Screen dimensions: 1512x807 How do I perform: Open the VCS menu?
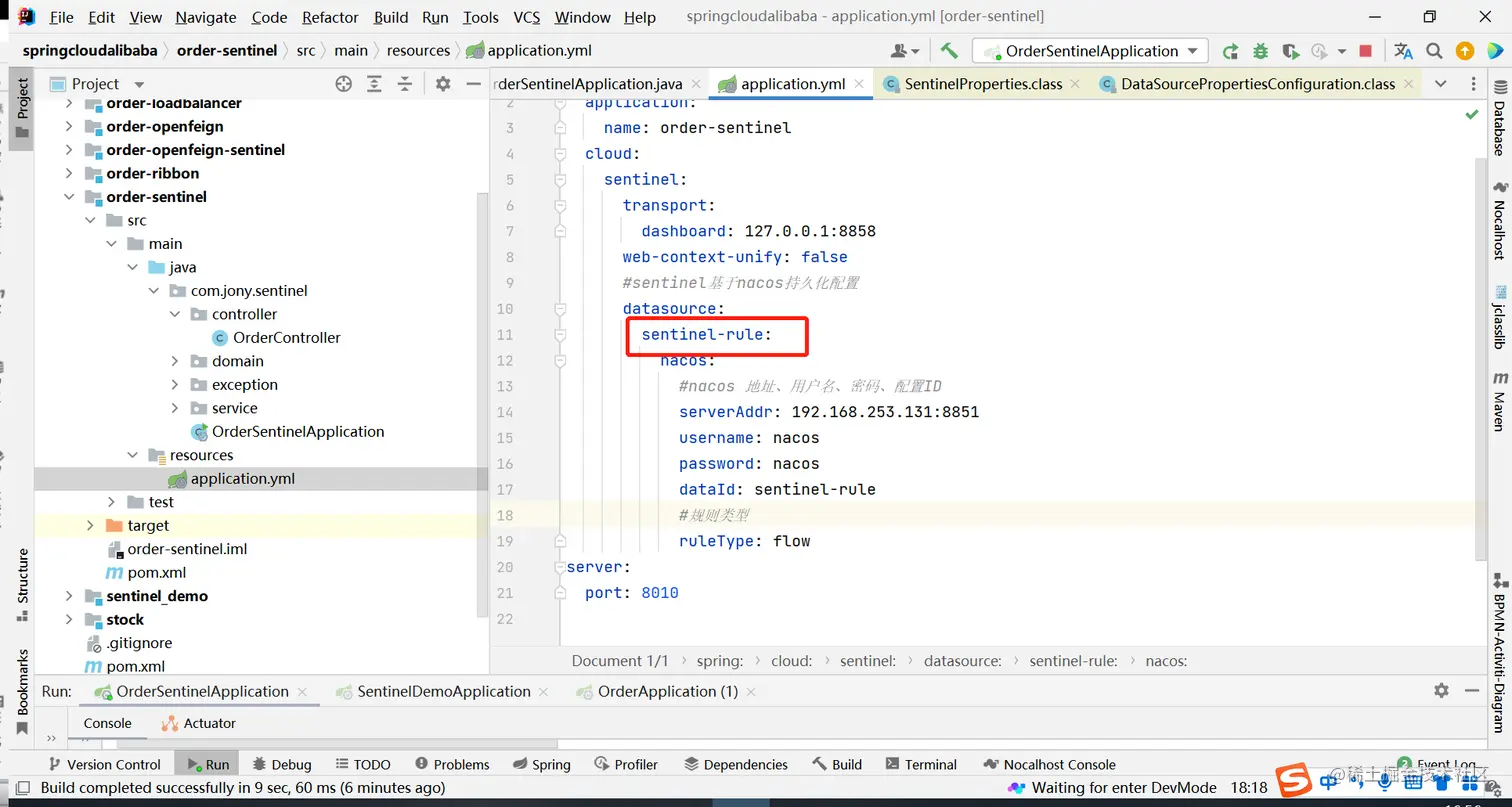526,17
